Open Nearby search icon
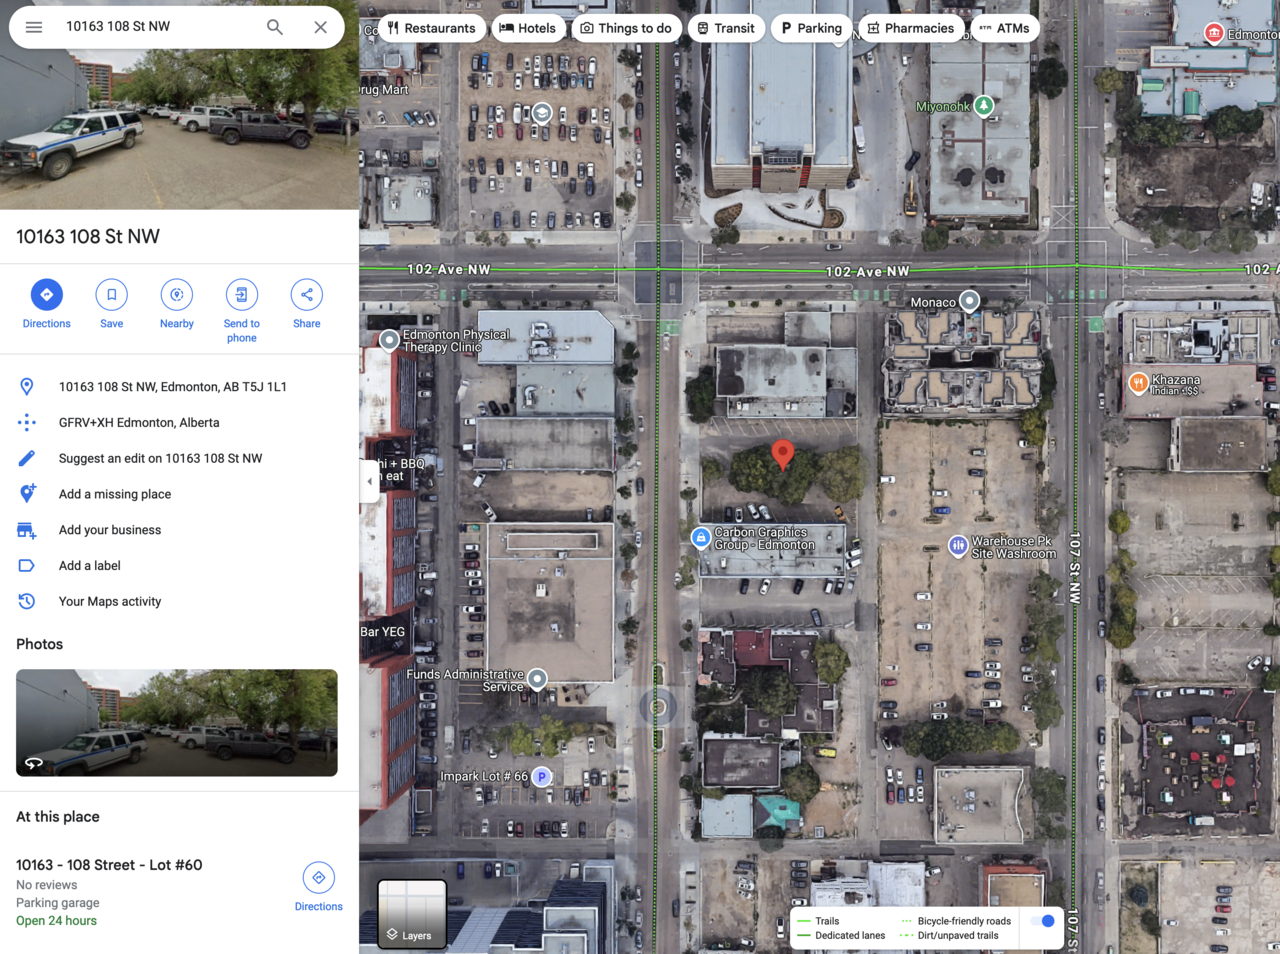The height and width of the screenshot is (954, 1280). coord(177,295)
